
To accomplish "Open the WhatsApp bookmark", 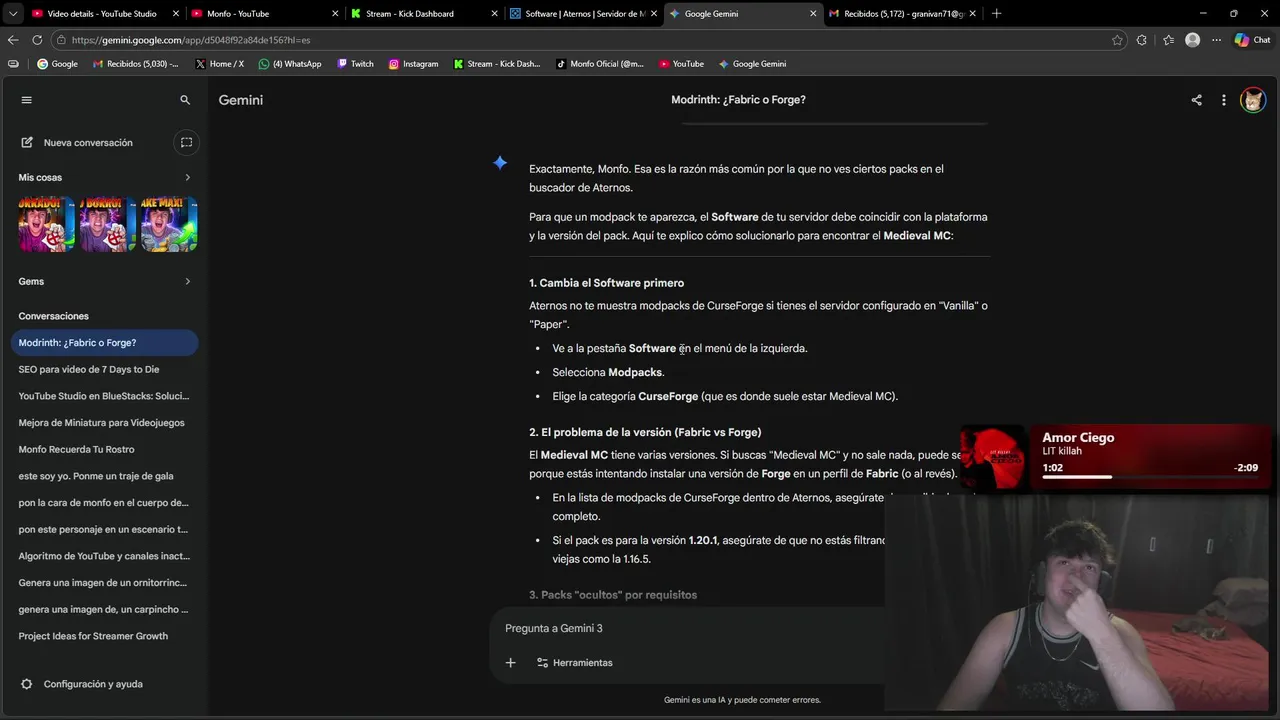I will [290, 64].
